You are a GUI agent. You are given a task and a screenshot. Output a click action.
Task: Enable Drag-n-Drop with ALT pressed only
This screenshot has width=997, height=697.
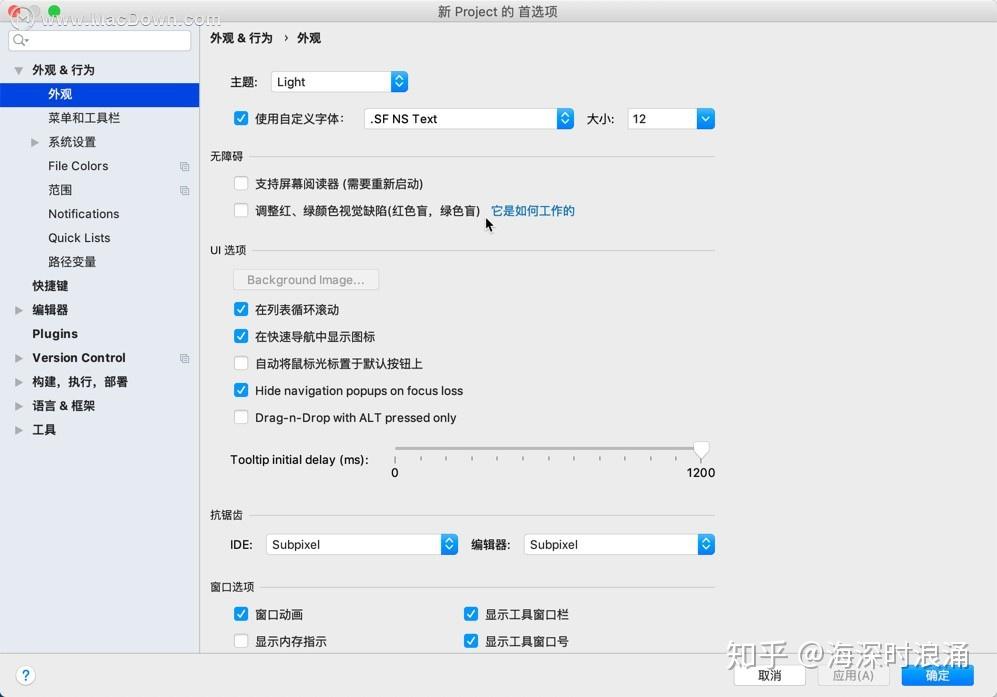coord(241,417)
